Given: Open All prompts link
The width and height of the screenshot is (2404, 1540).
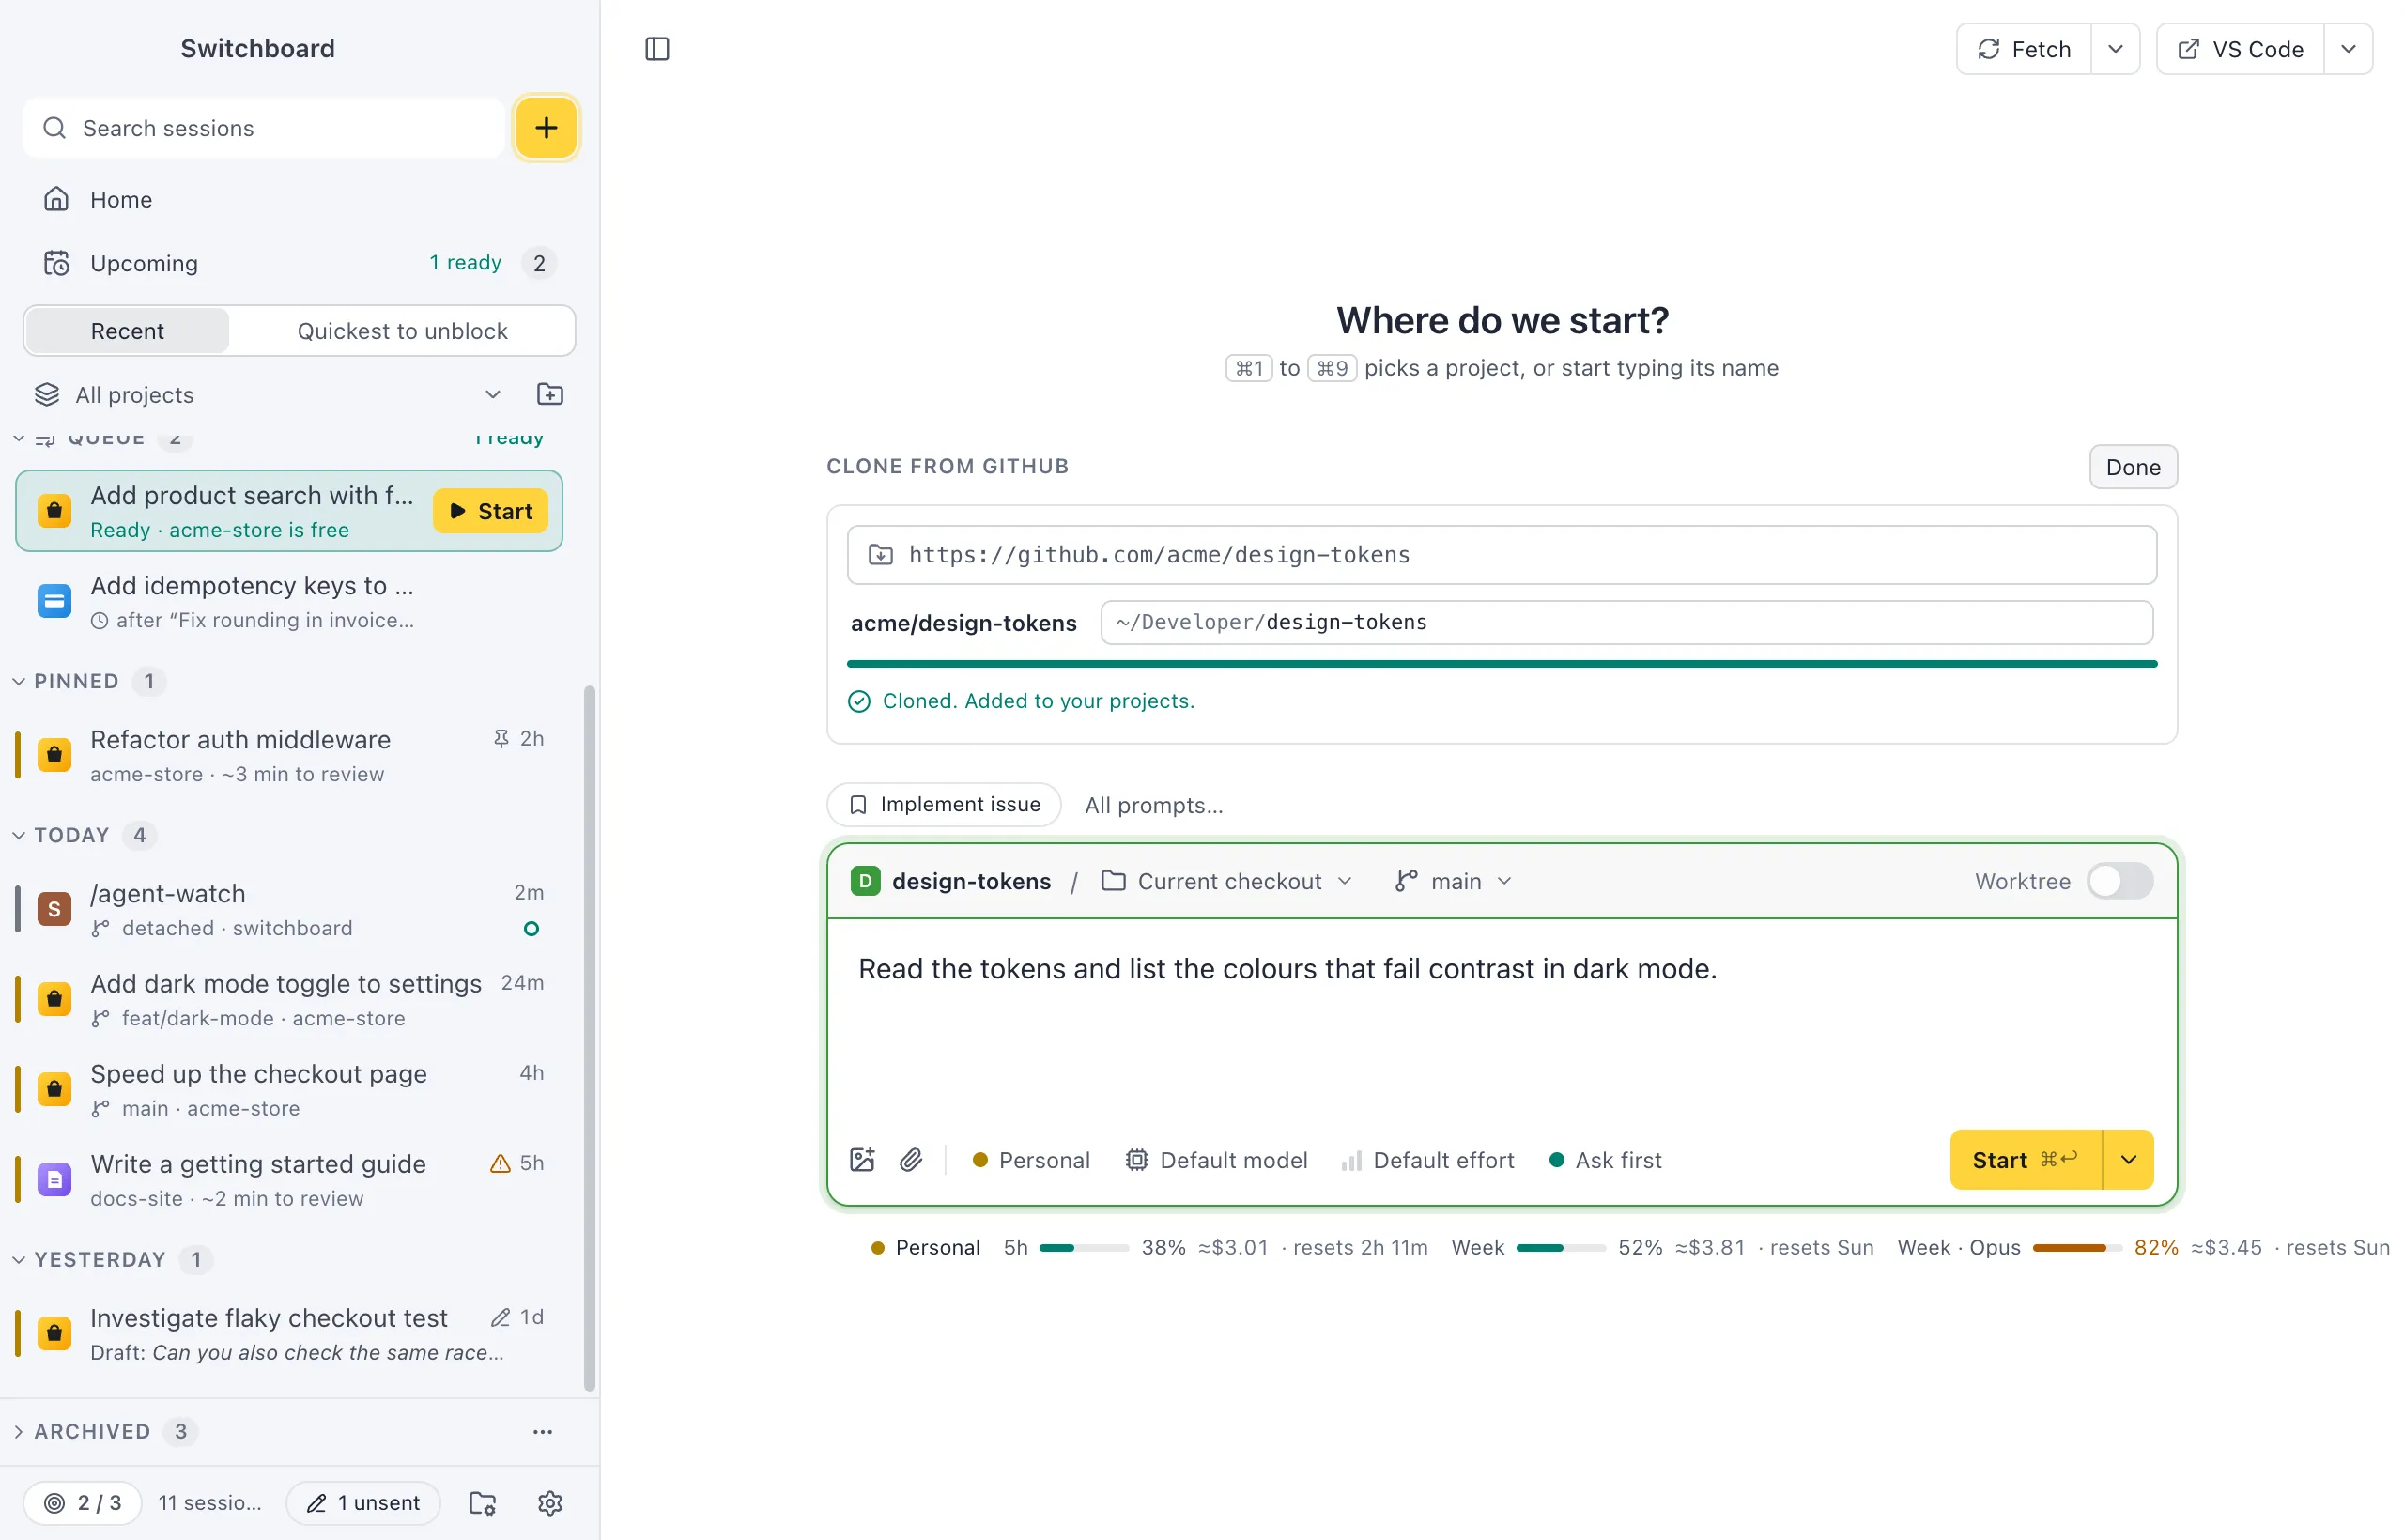Looking at the screenshot, I should [x=1153, y=805].
